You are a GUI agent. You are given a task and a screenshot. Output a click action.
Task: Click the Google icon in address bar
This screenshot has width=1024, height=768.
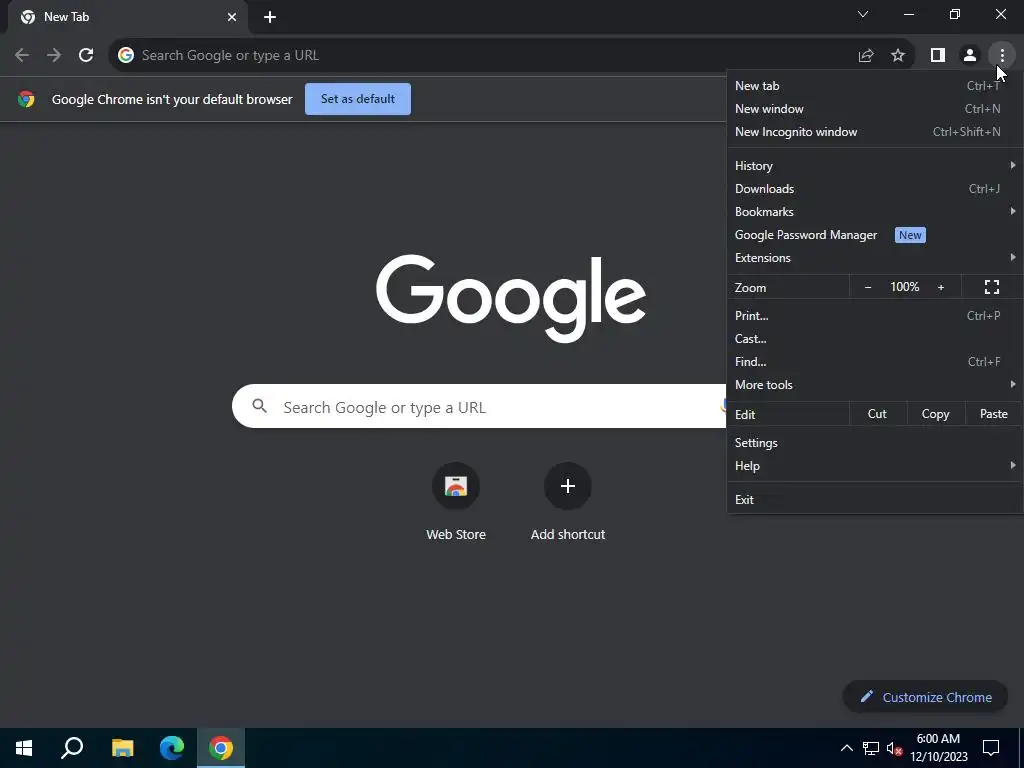(x=126, y=56)
